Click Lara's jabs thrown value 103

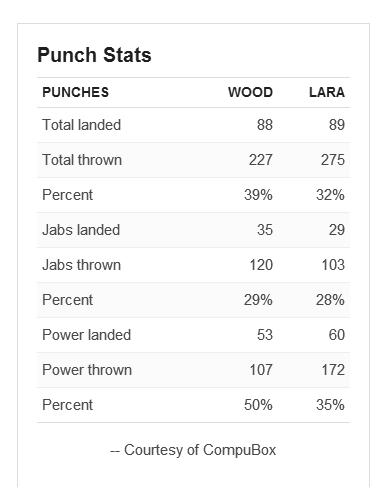[333, 265]
